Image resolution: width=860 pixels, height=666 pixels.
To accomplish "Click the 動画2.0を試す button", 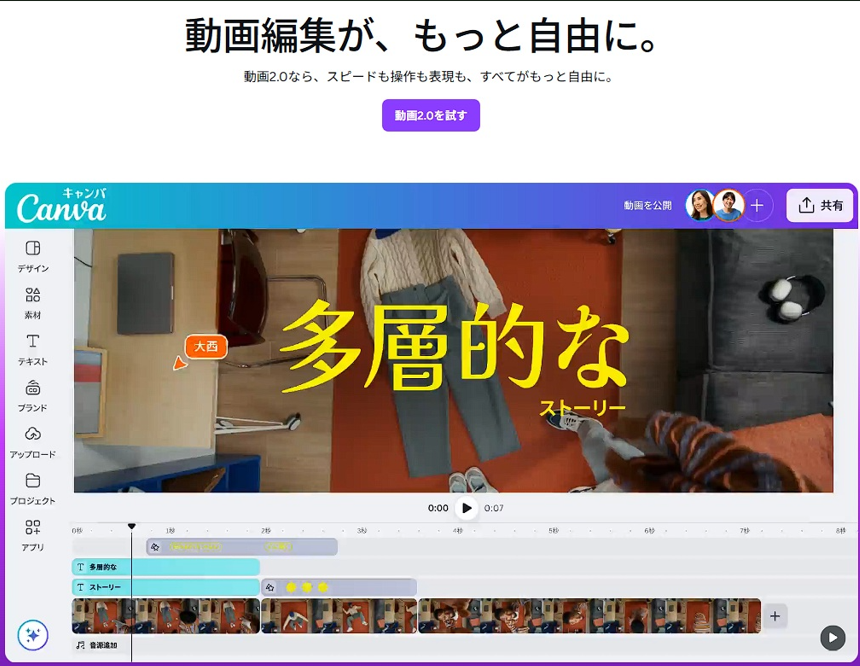I will [431, 116].
